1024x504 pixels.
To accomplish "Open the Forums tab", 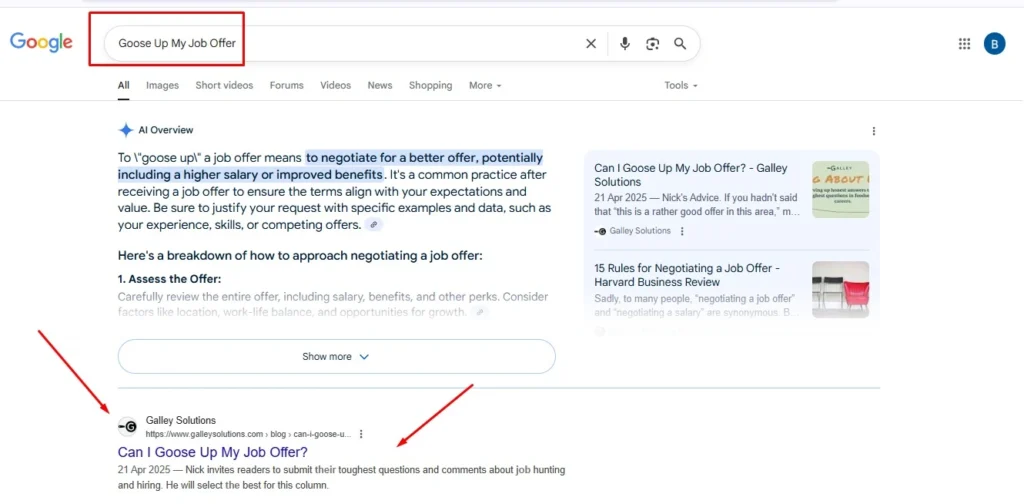I will pos(287,86).
